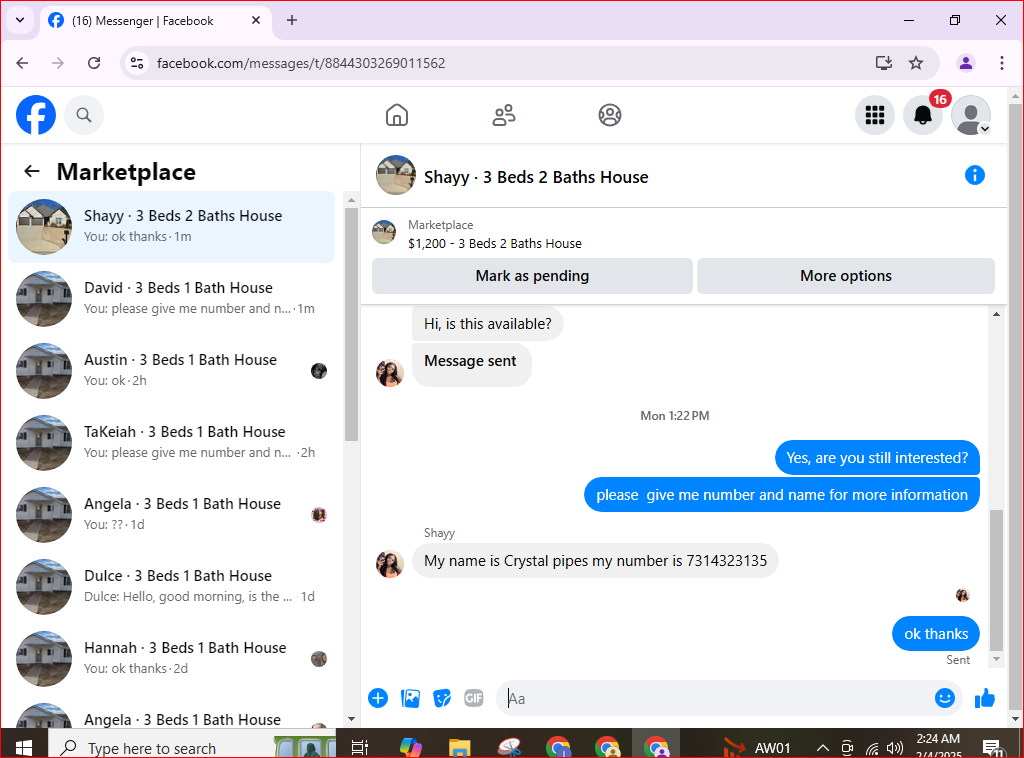Open the Facebook menu grid icon
This screenshot has width=1024, height=758.
click(x=874, y=115)
